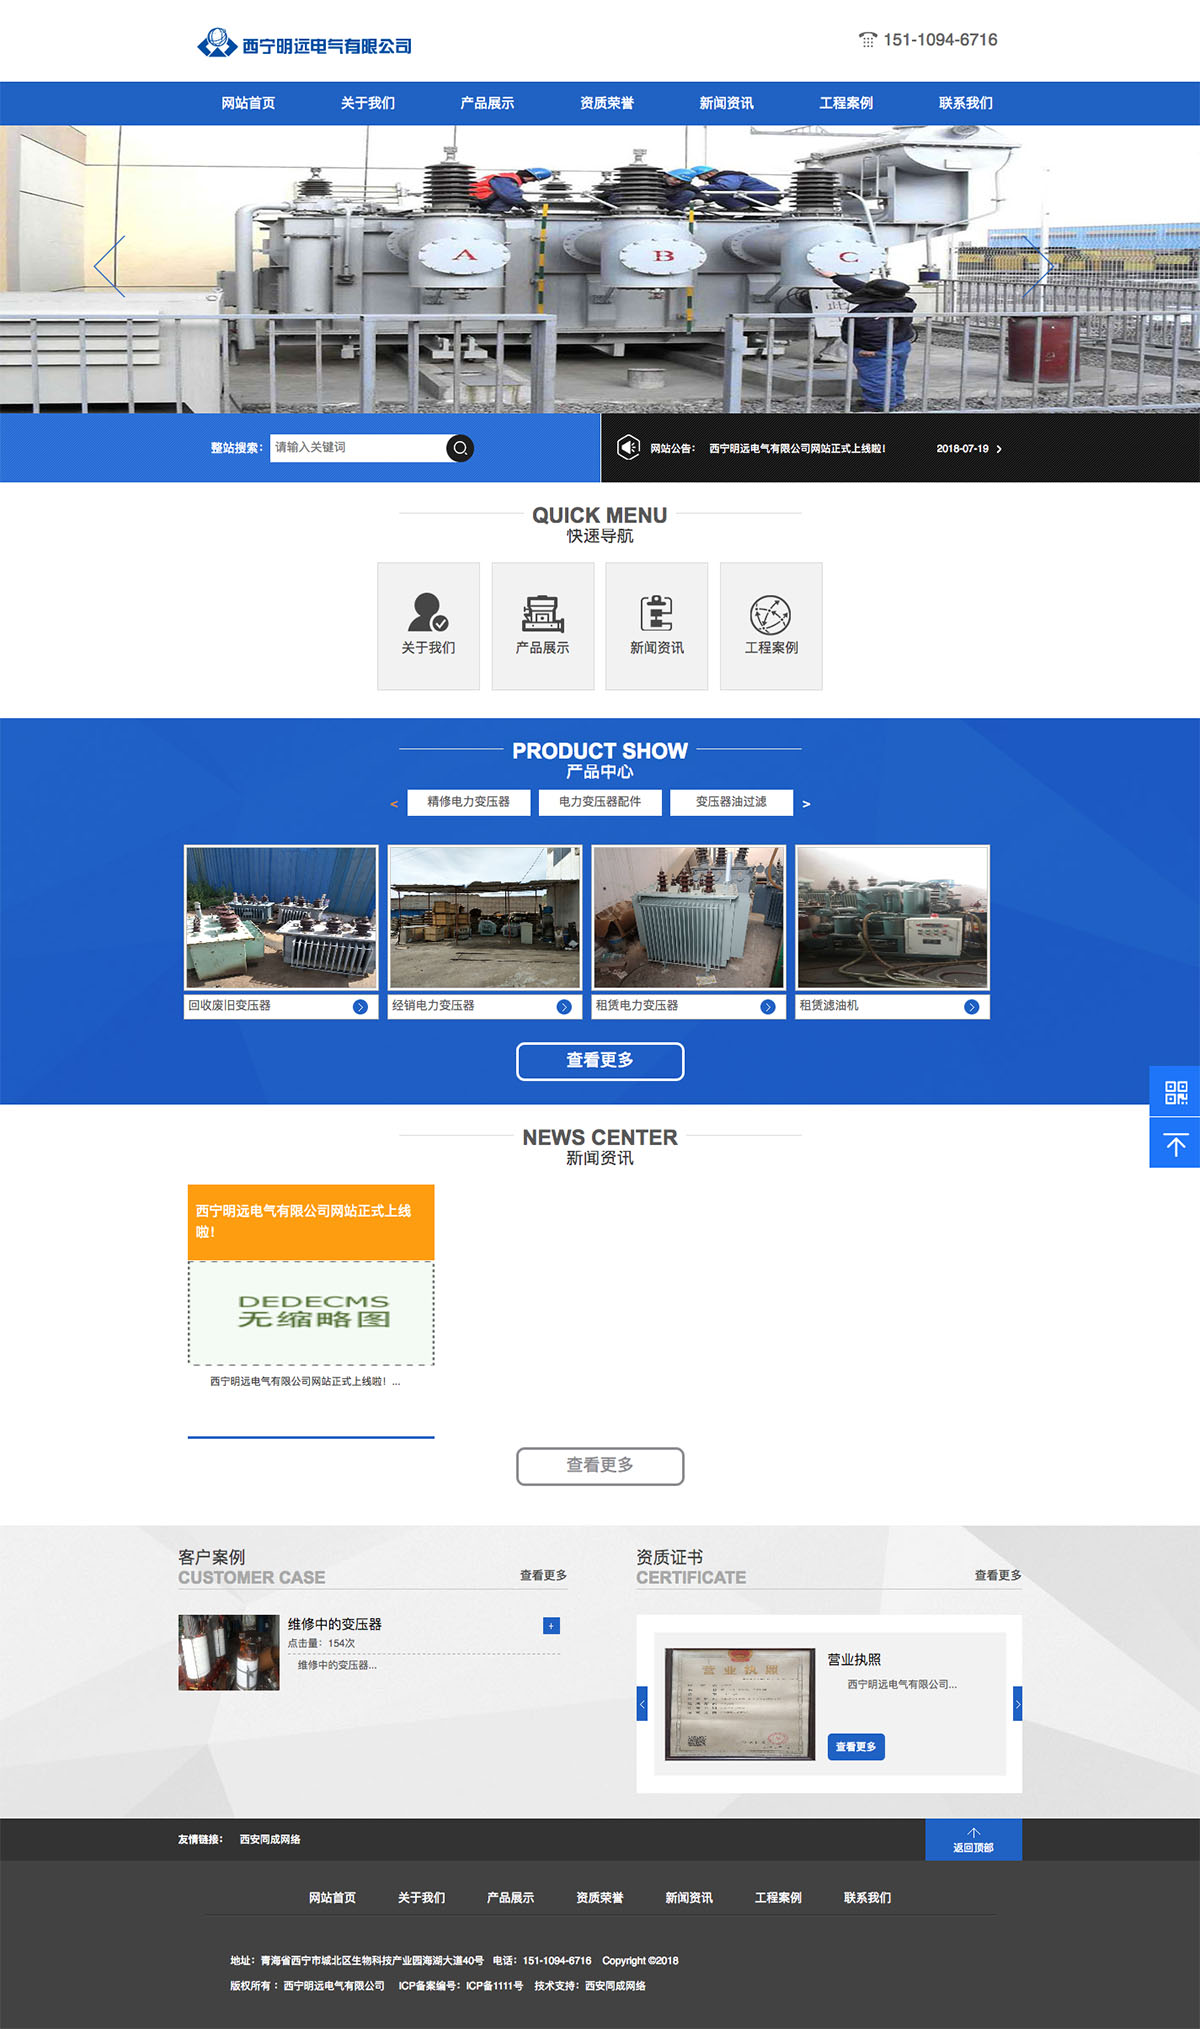Select the 电力变压器配件 product tab
This screenshot has height=2029, width=1200.
coord(600,802)
